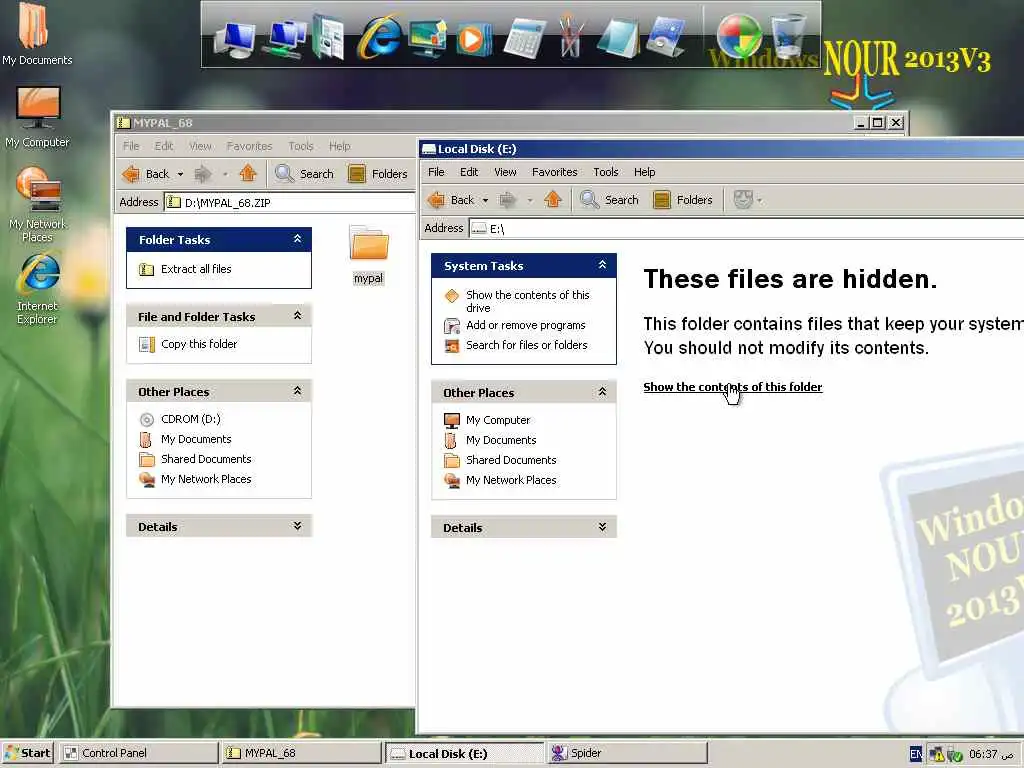Image resolution: width=1024 pixels, height=768 pixels.
Task: Open File menu in Local Disk (E:)
Action: click(436, 172)
